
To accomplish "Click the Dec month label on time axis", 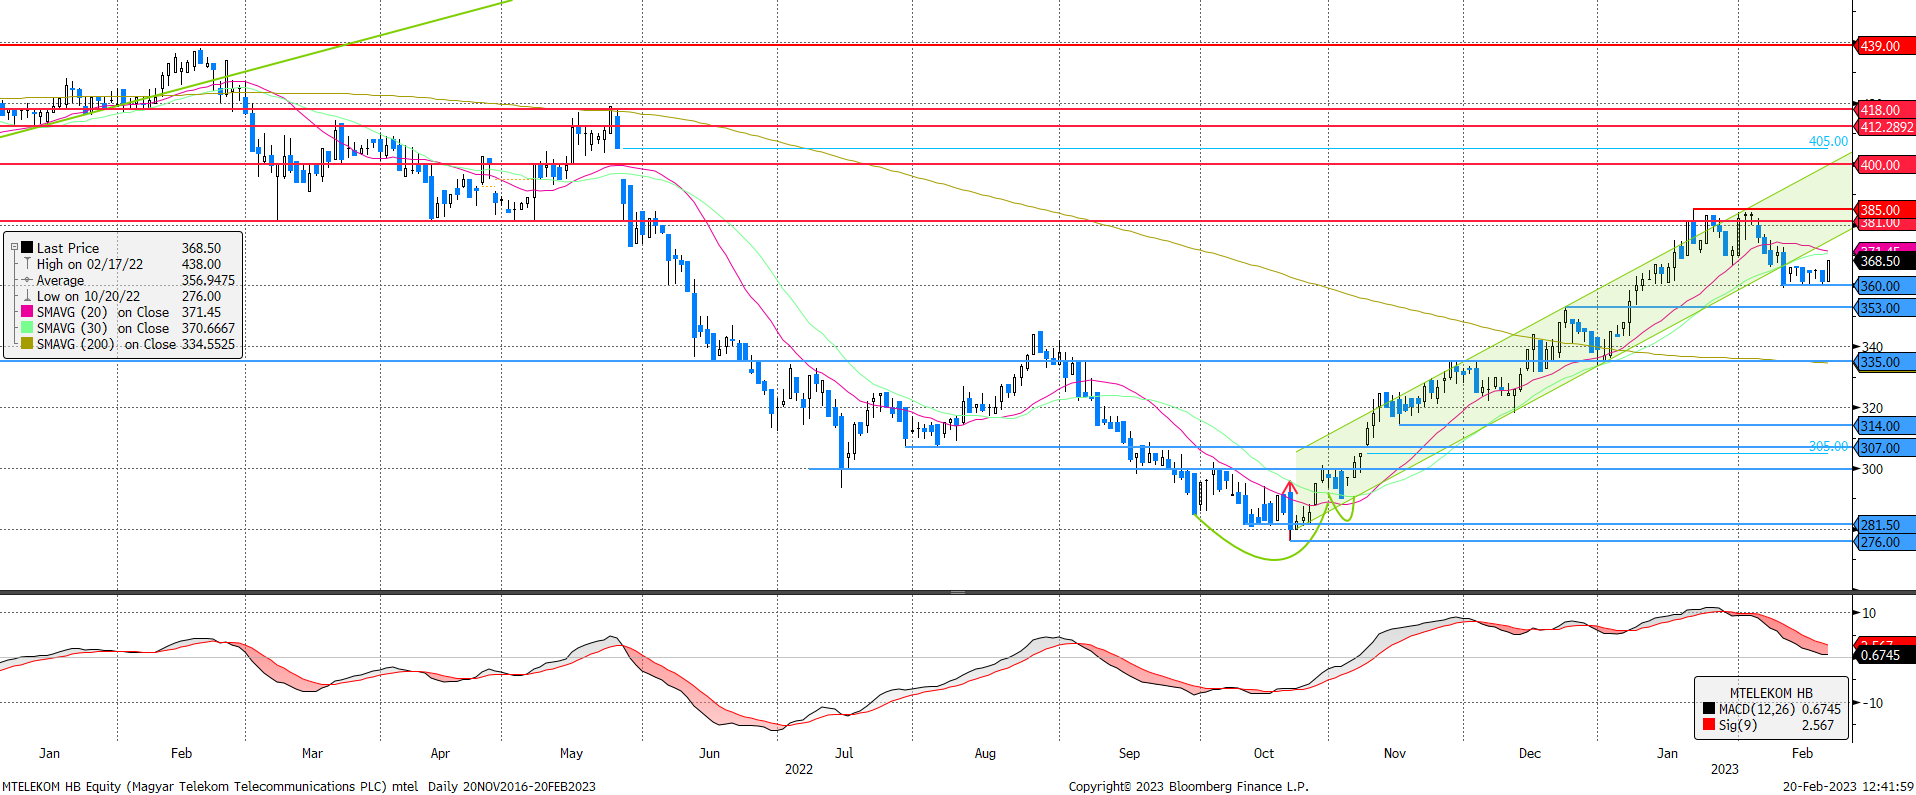I will [1530, 753].
